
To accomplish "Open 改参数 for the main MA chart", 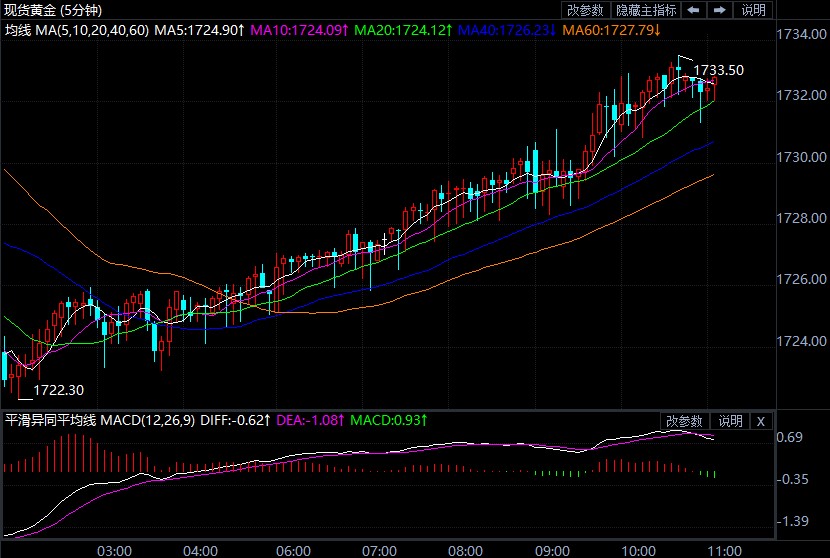I will [585, 10].
